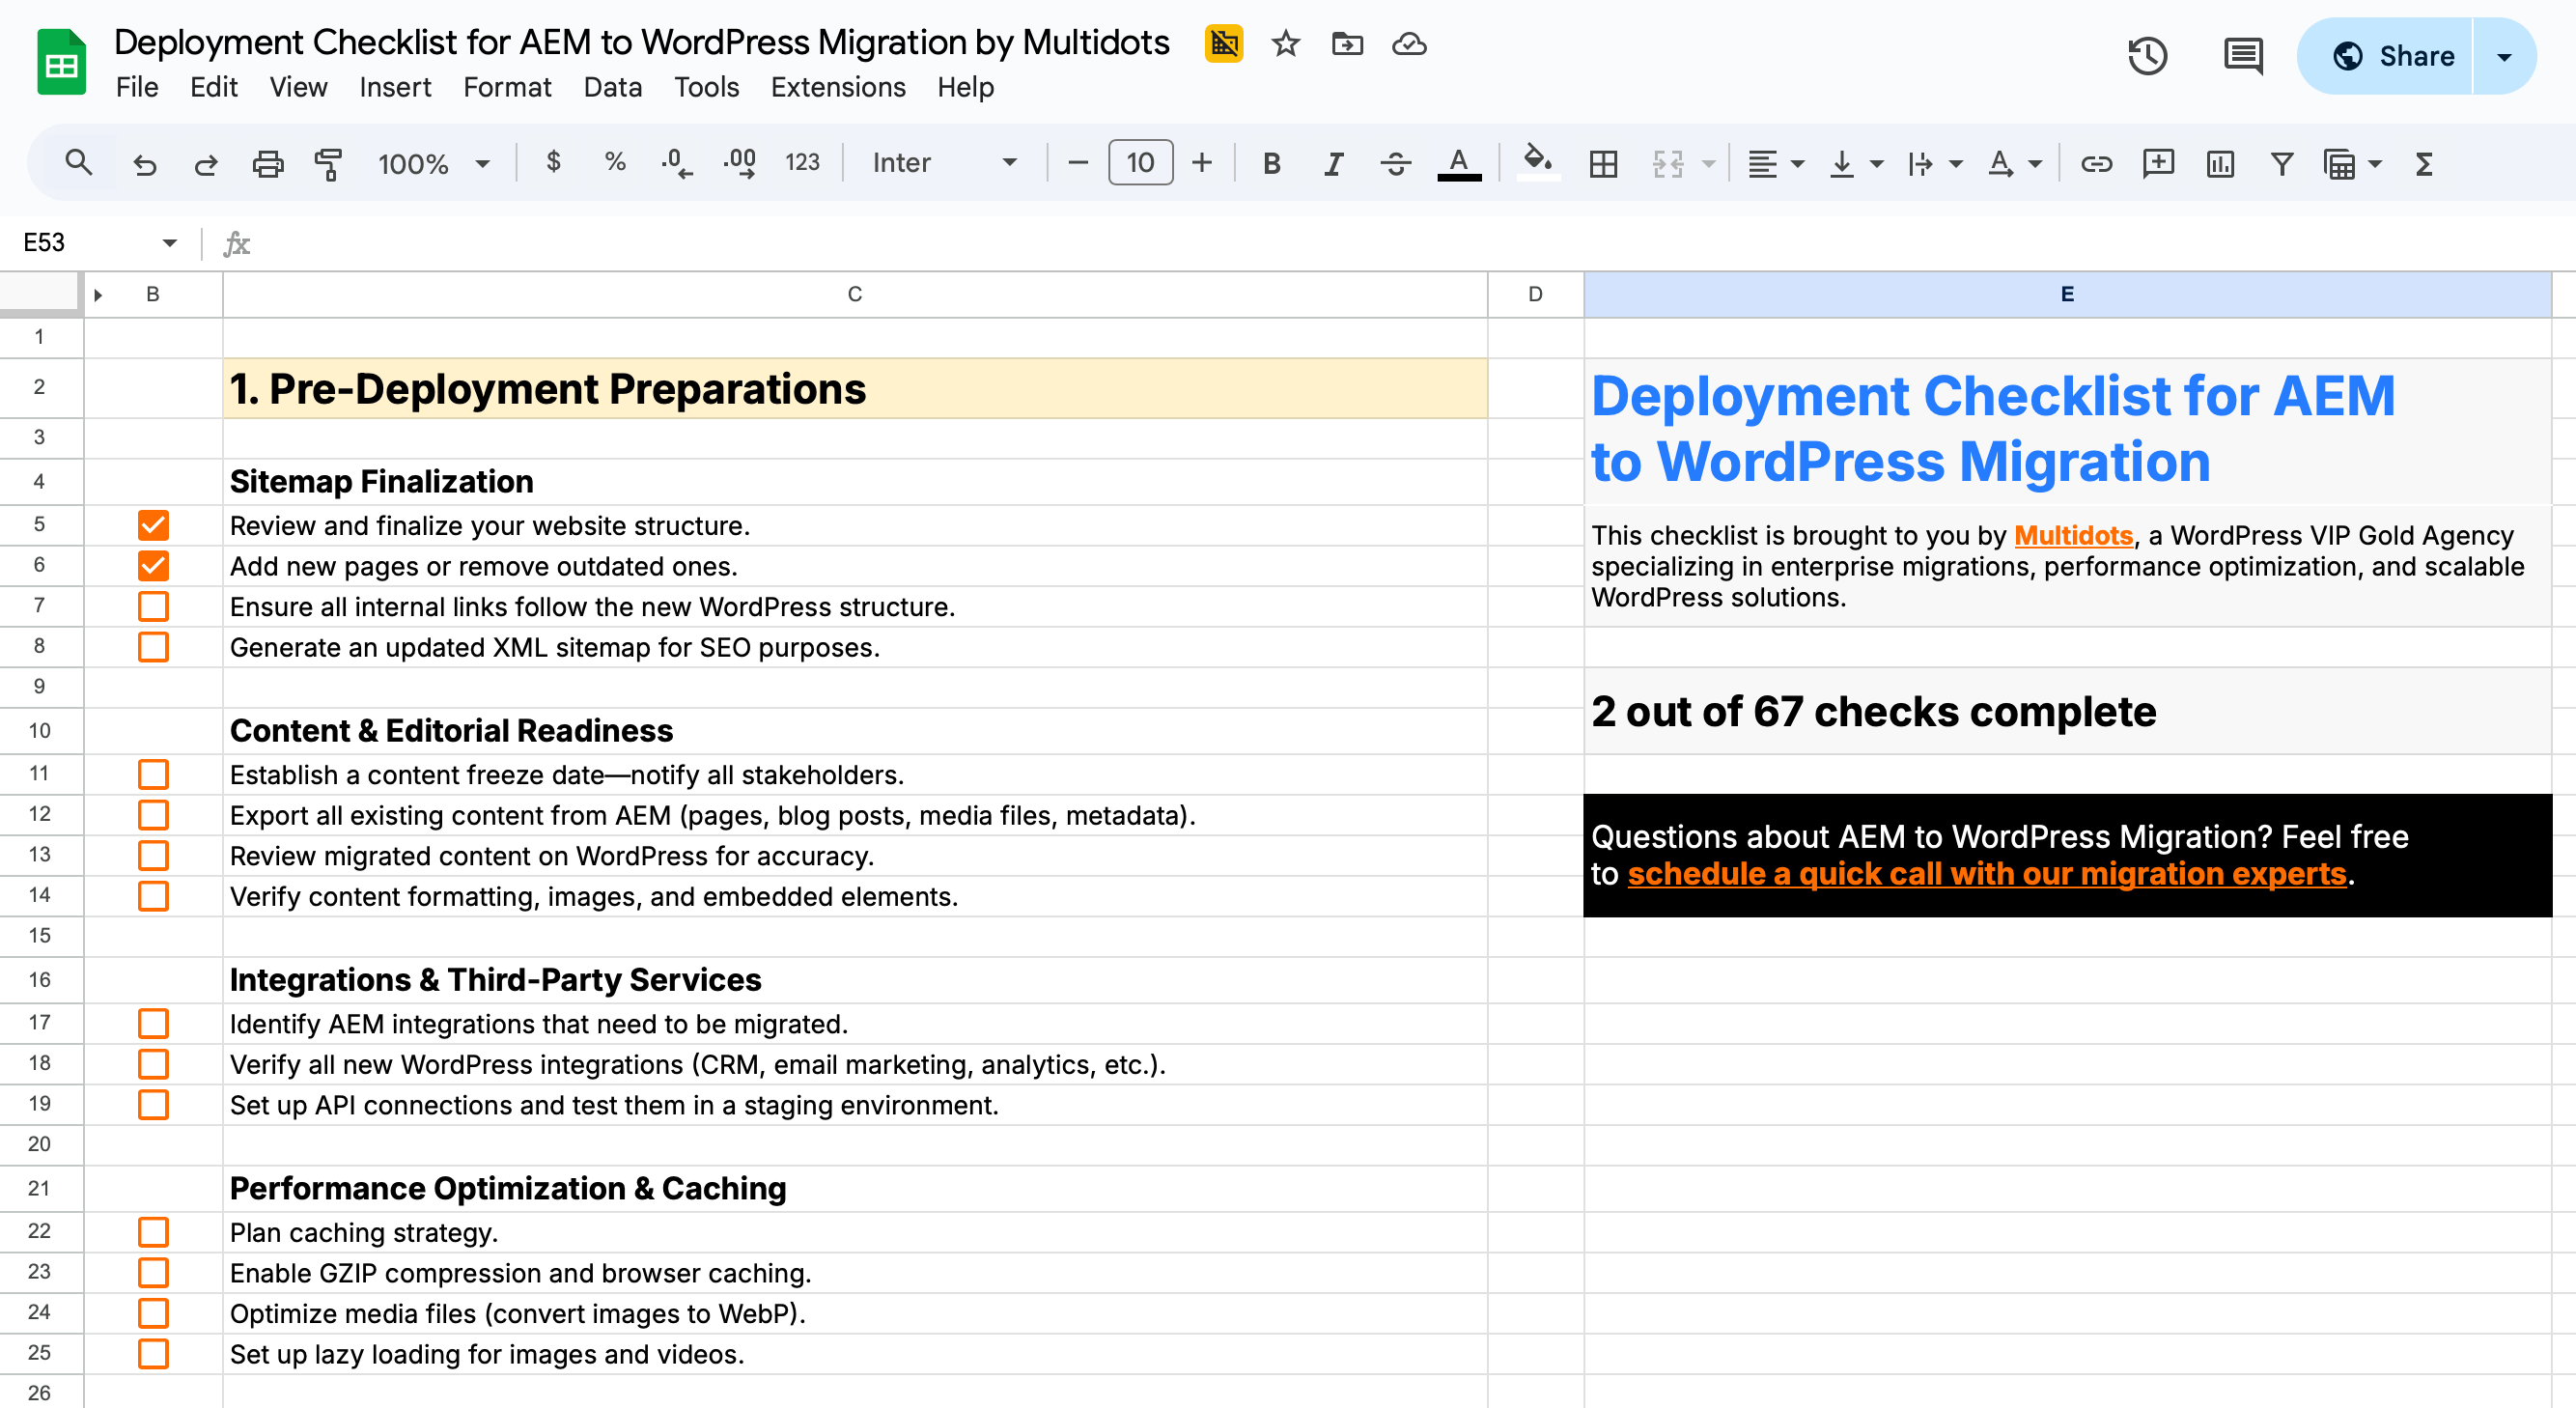Screen dimensions: 2576x1408
Task: Open the Data menu
Action: [x=612, y=87]
